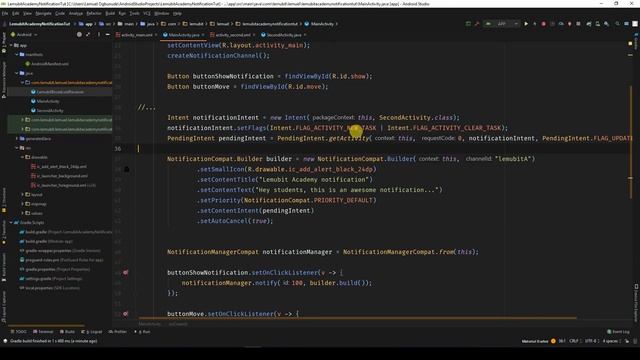Expand the mipmap folder
This screenshot has width=640, height=360.
[x=22, y=204]
